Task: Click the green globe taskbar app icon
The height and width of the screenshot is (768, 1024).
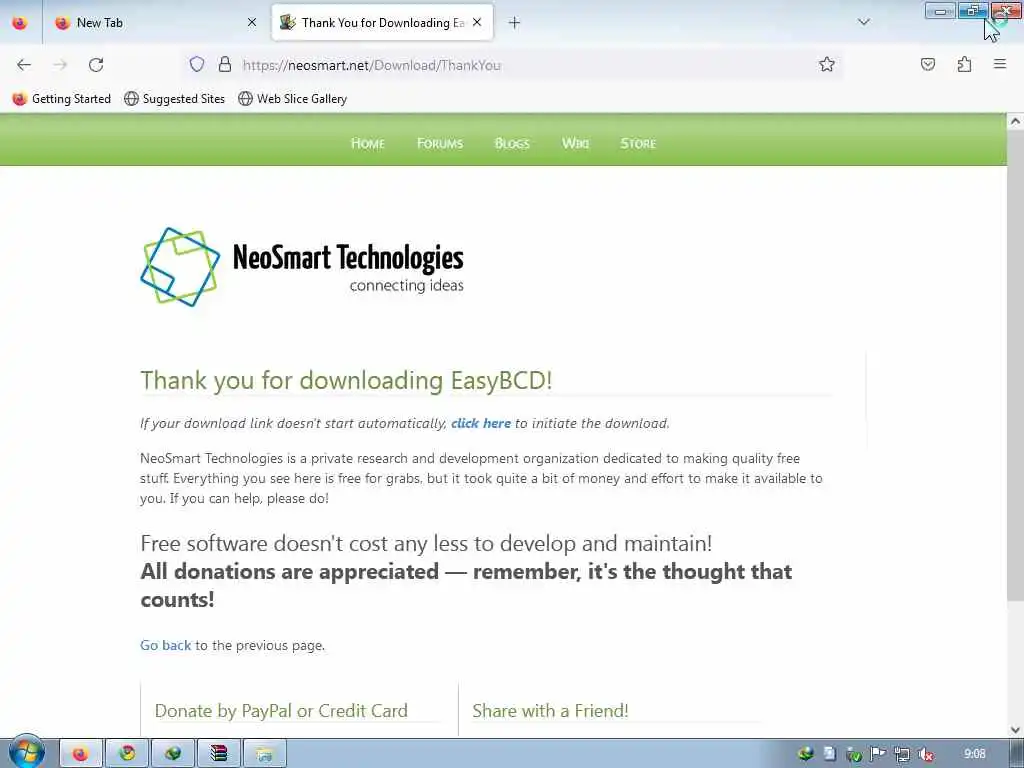Action: (x=172, y=754)
